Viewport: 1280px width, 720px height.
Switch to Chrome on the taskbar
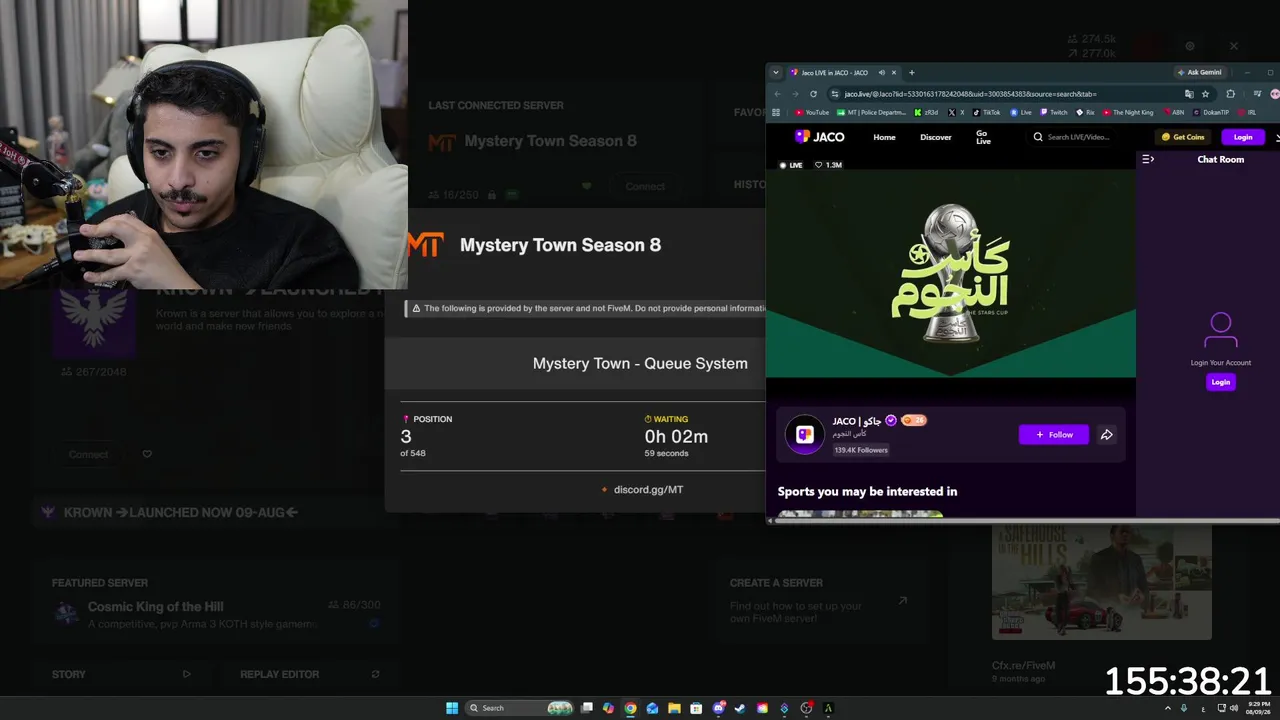(x=630, y=708)
